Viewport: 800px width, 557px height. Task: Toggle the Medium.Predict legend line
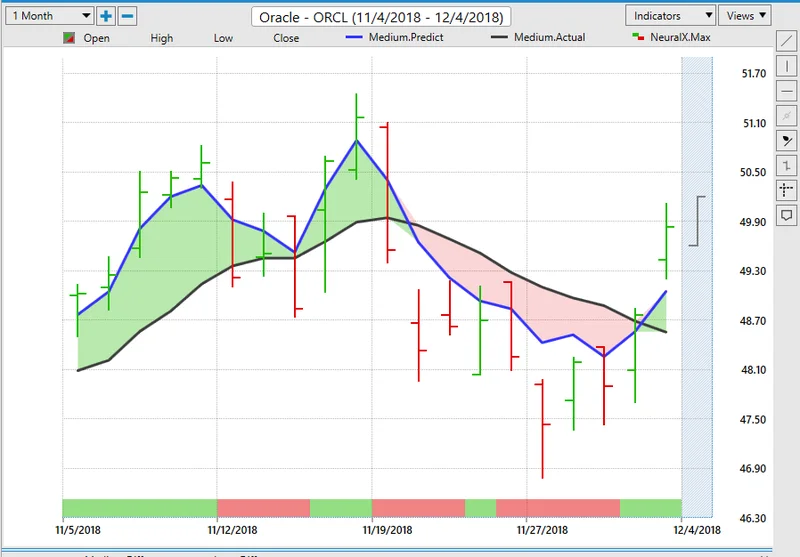click(388, 38)
